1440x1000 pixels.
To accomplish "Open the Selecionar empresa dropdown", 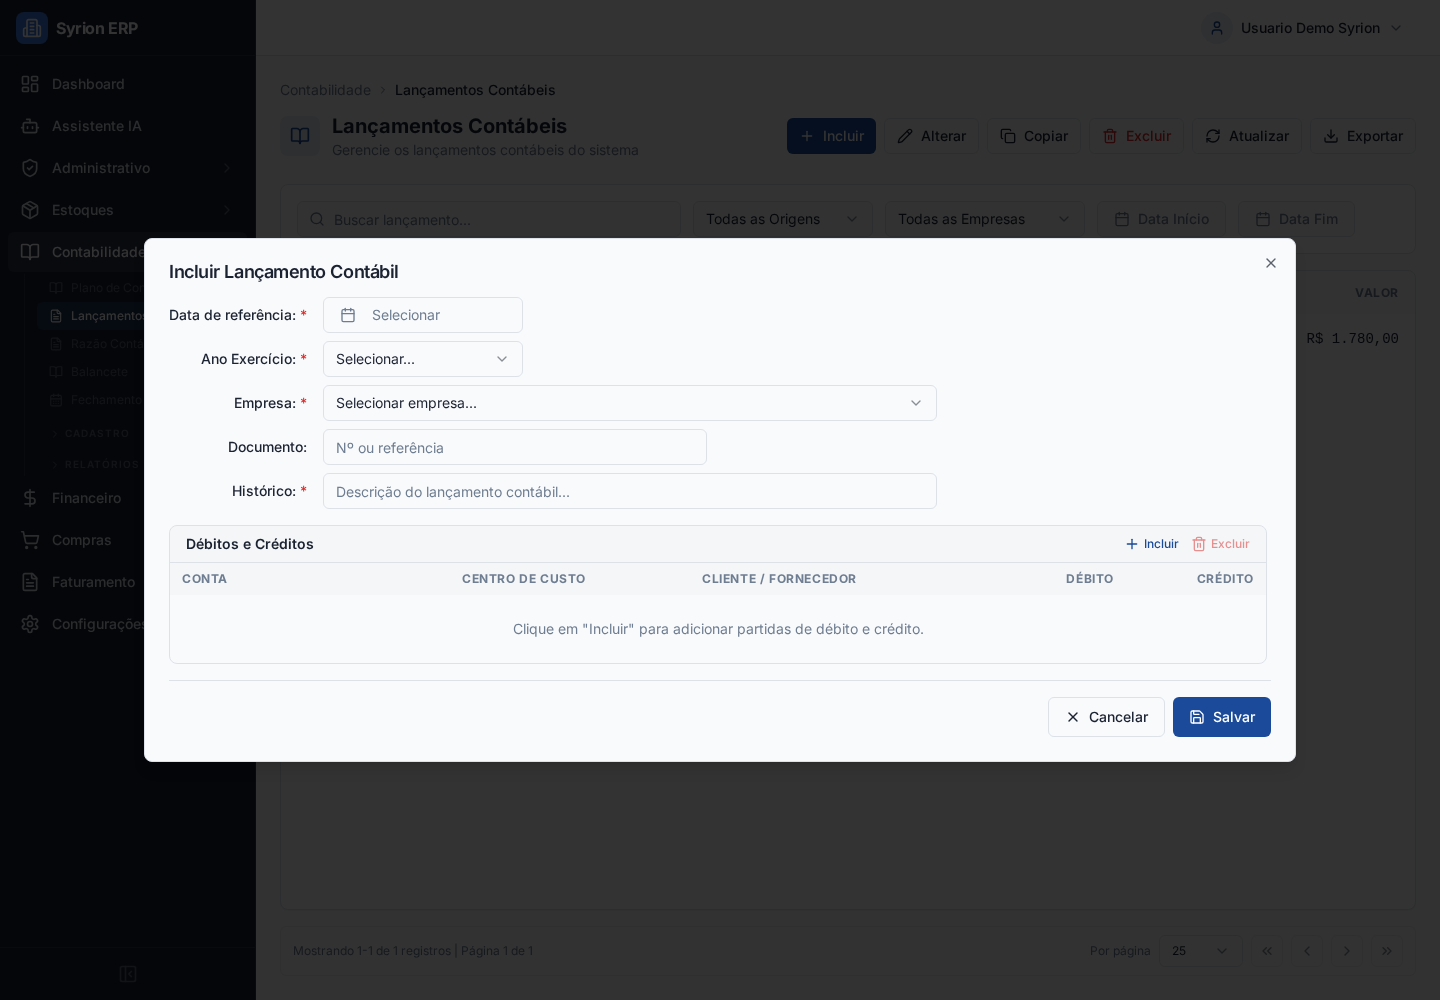I will [x=630, y=403].
